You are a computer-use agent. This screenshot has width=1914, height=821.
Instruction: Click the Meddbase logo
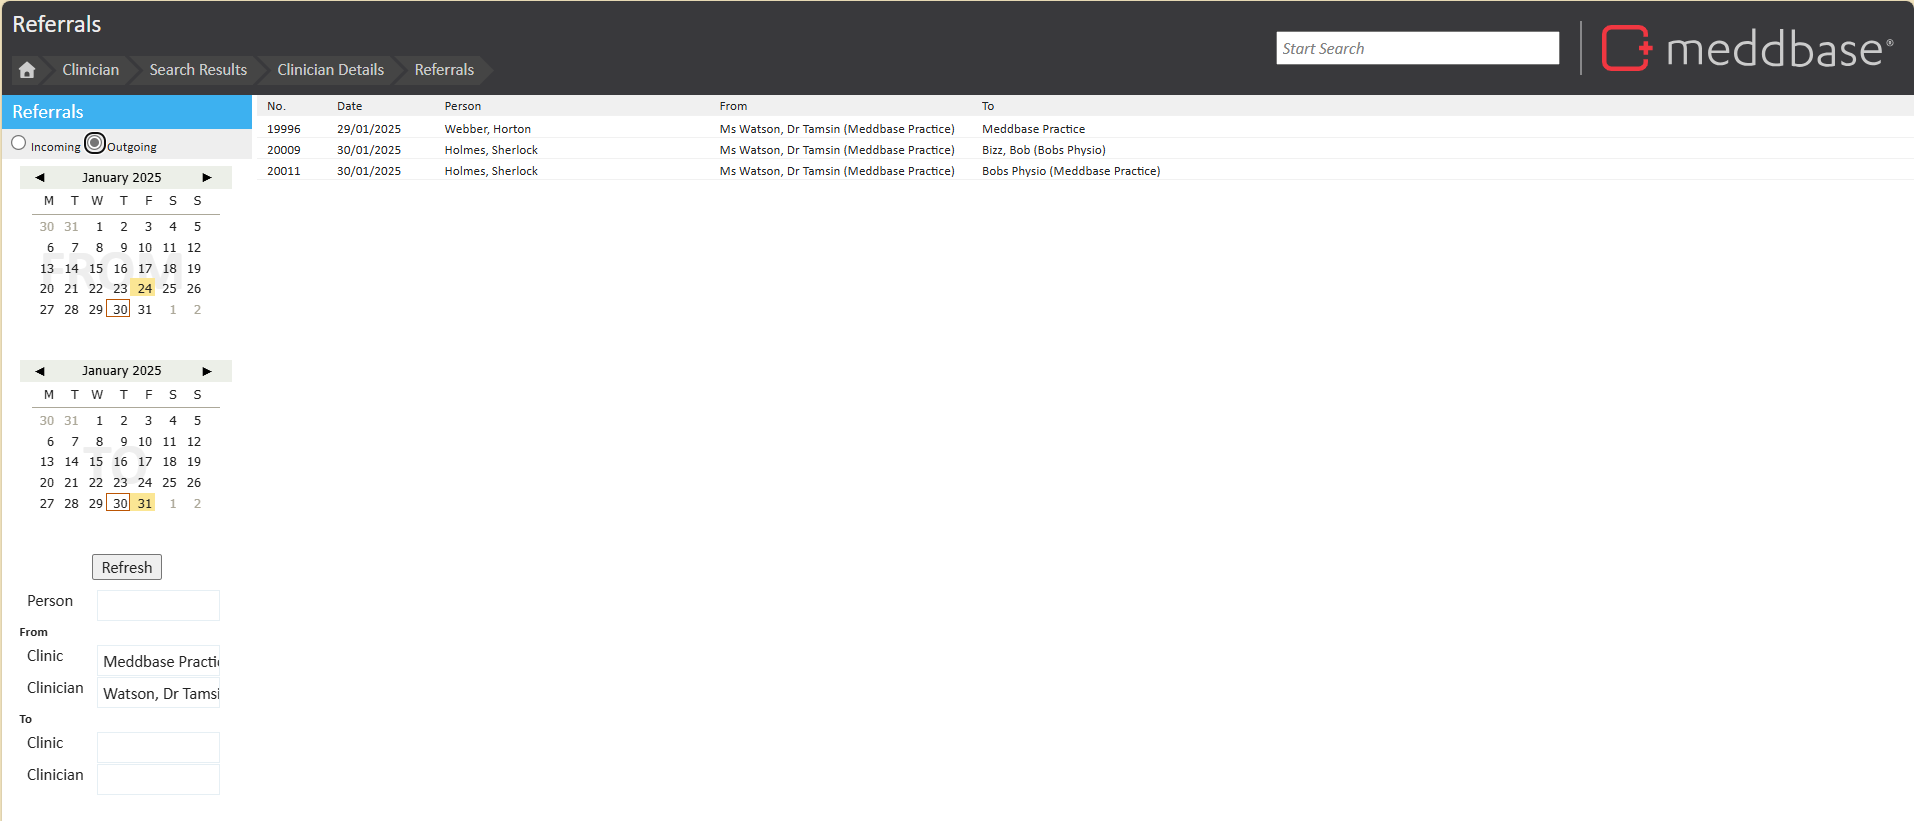(1747, 48)
